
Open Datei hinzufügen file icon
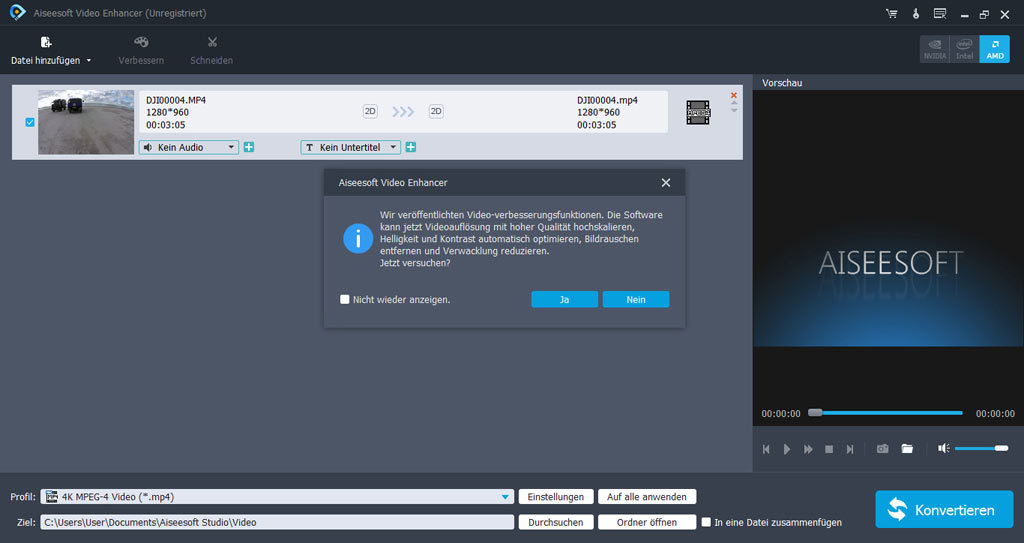click(x=46, y=42)
